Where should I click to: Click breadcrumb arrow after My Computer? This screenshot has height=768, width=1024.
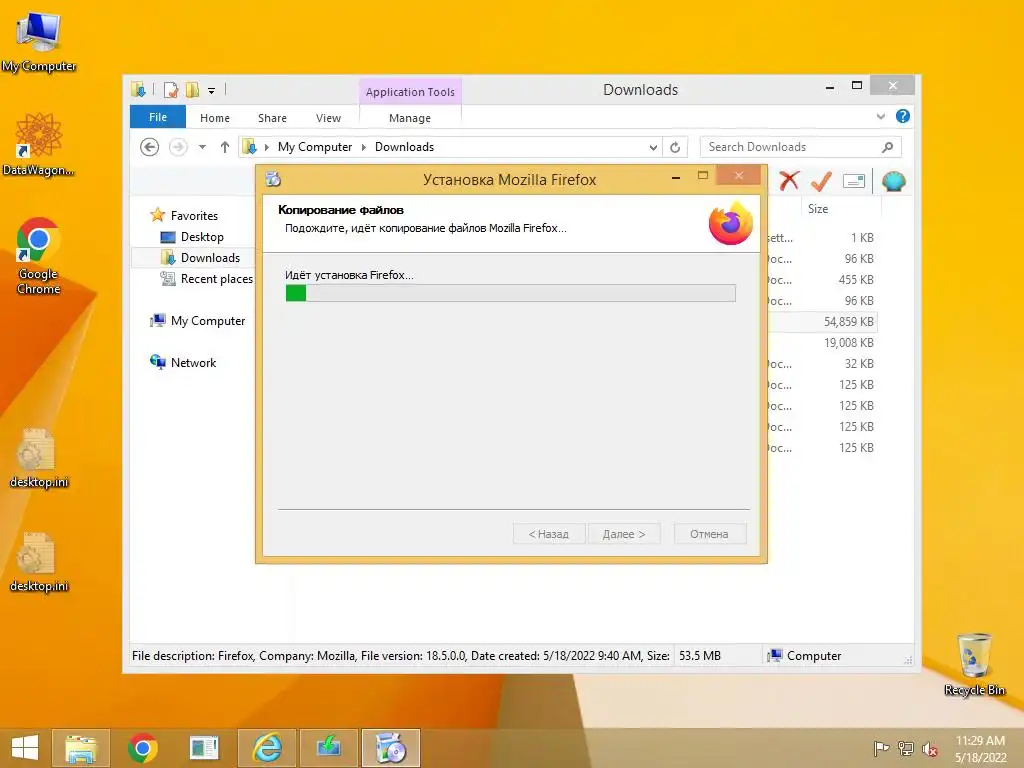coord(364,147)
